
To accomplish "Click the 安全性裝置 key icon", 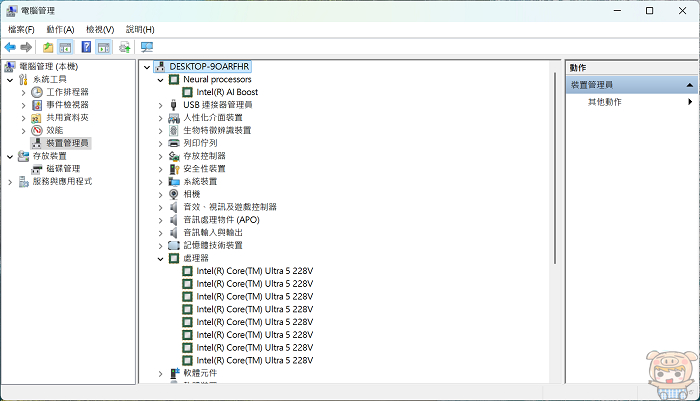I will (x=174, y=169).
